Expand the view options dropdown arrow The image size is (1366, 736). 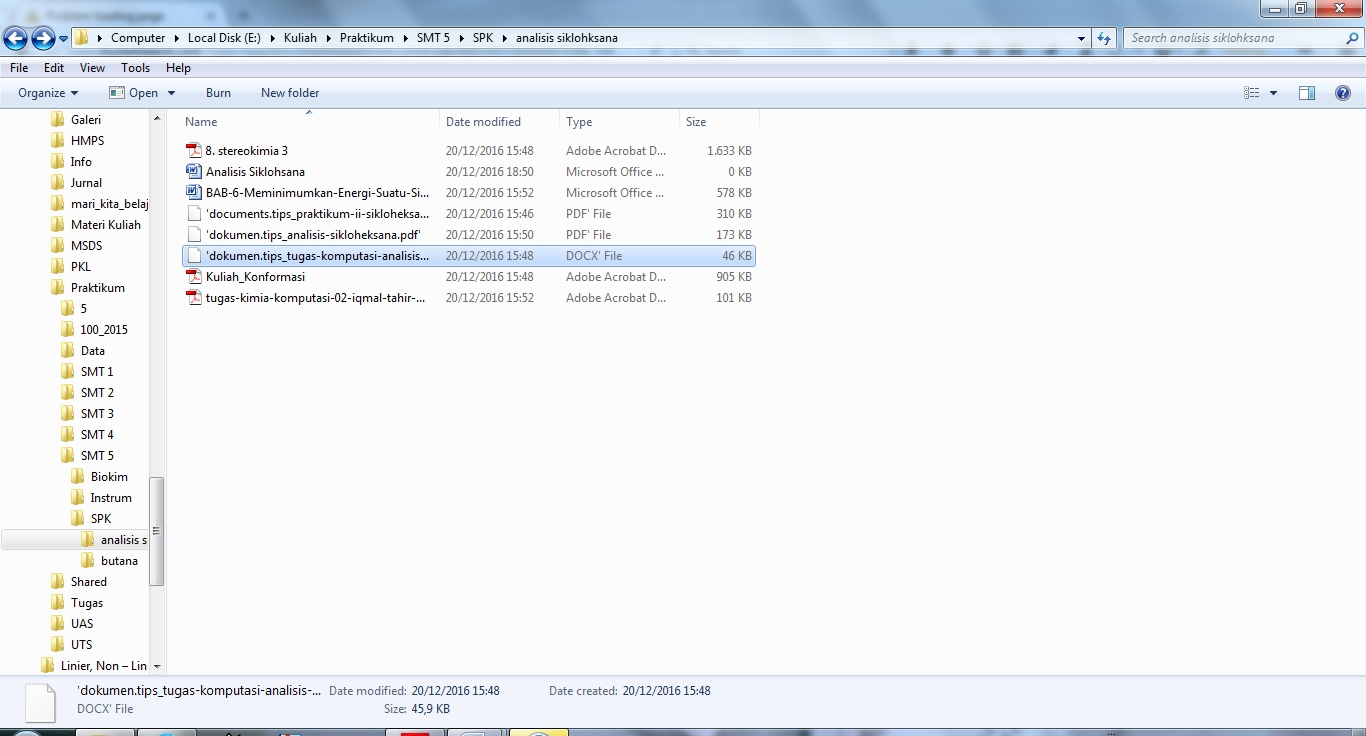1273,93
